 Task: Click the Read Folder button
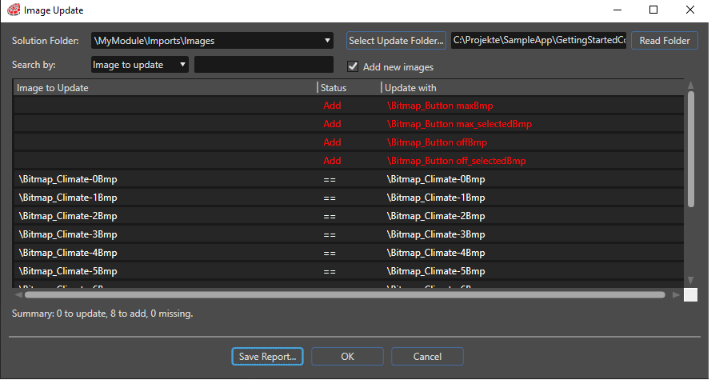point(664,40)
